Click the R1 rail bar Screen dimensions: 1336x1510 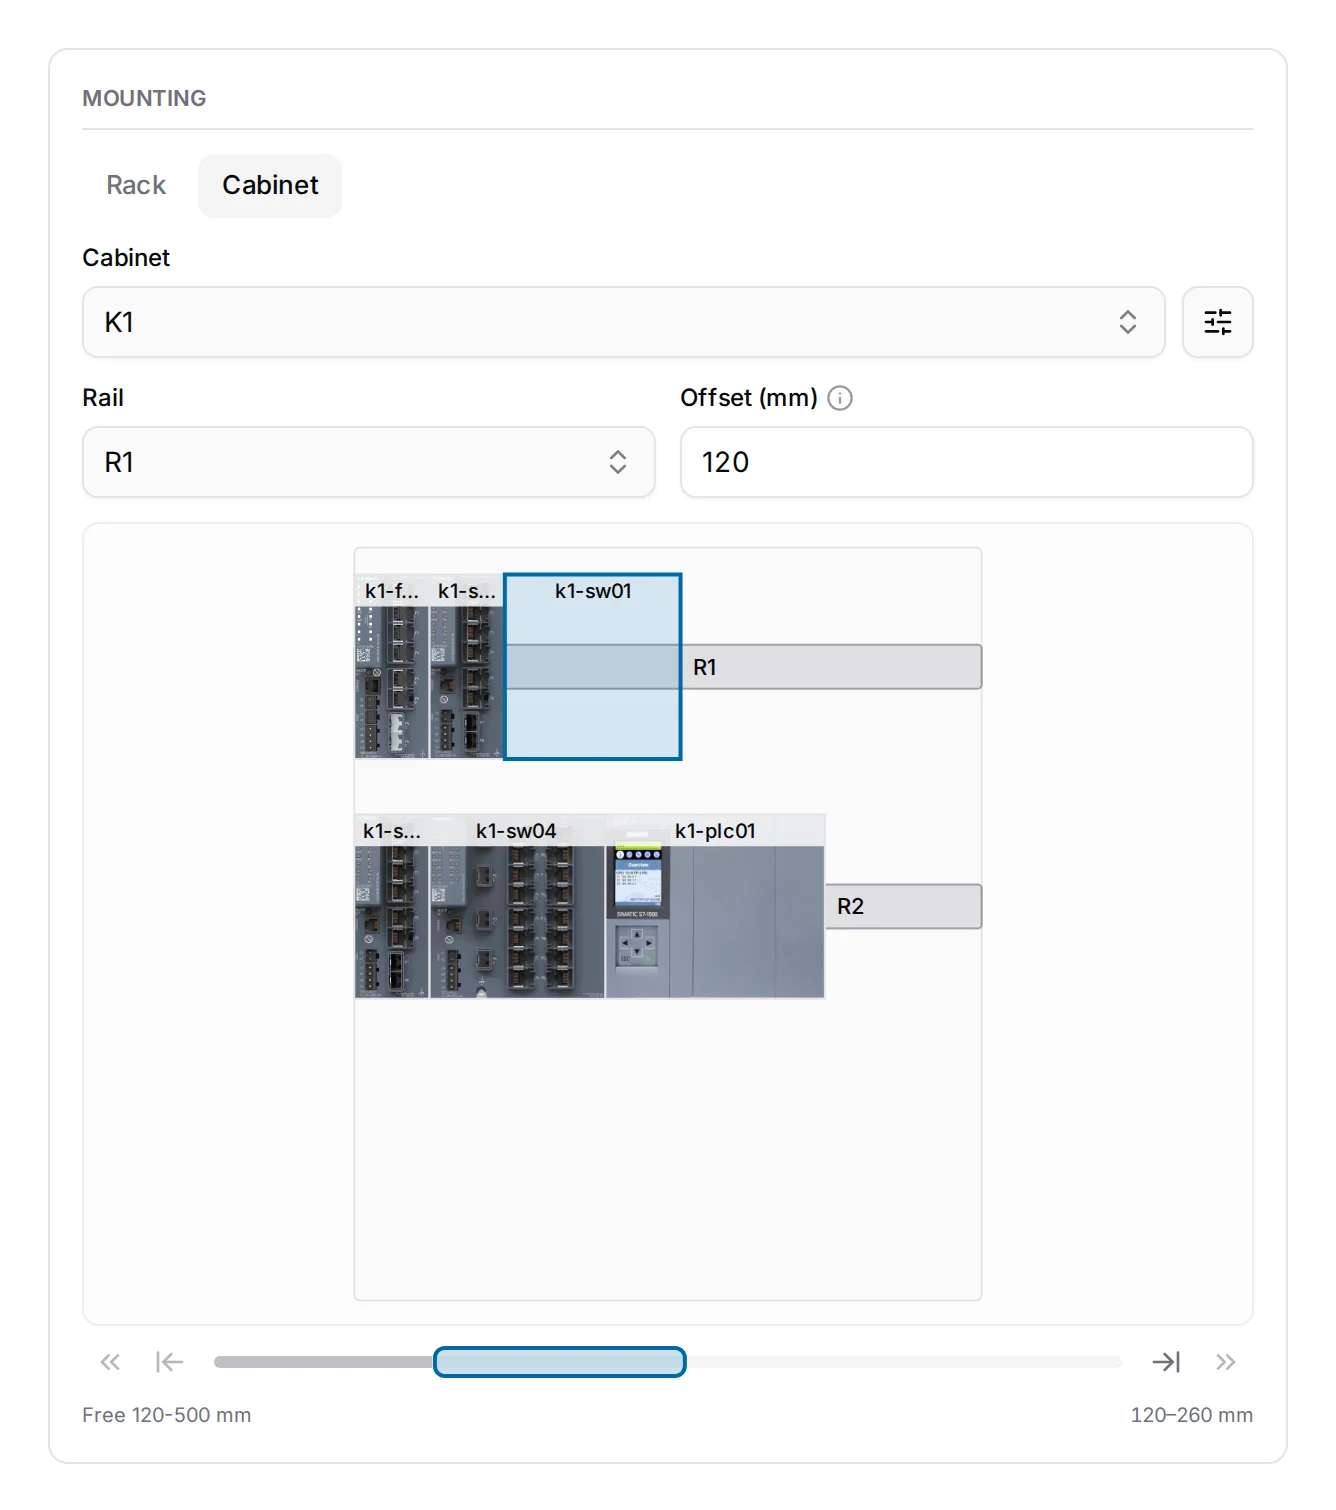(832, 667)
